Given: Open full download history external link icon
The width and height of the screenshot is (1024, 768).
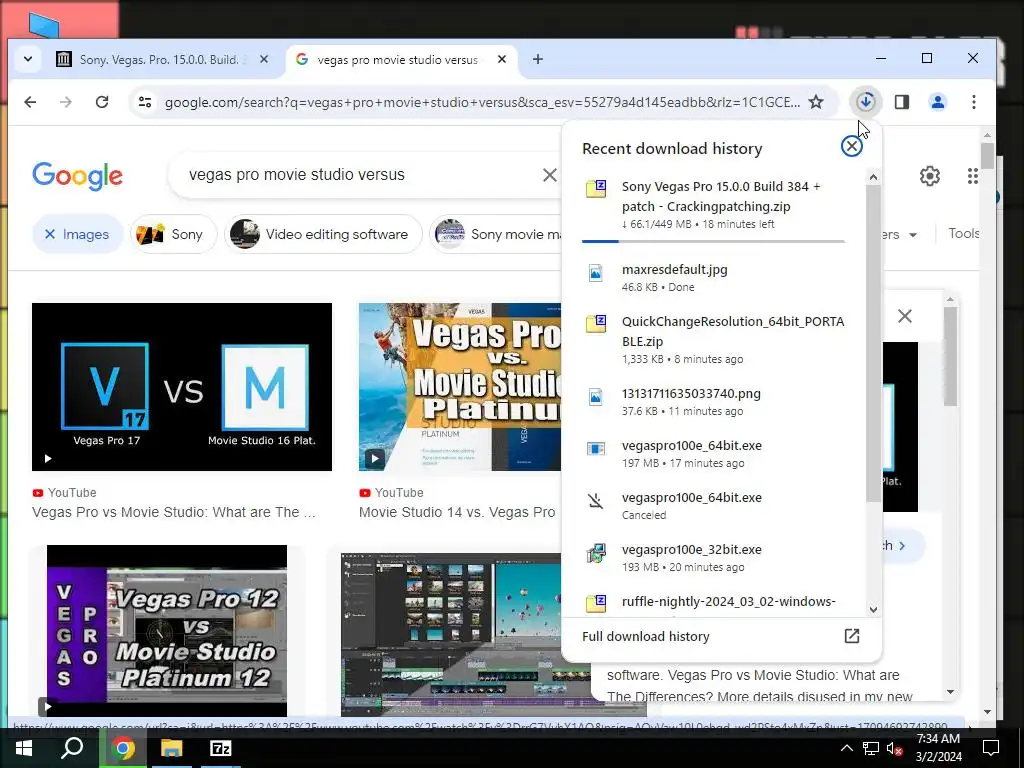Looking at the screenshot, I should pos(852,636).
